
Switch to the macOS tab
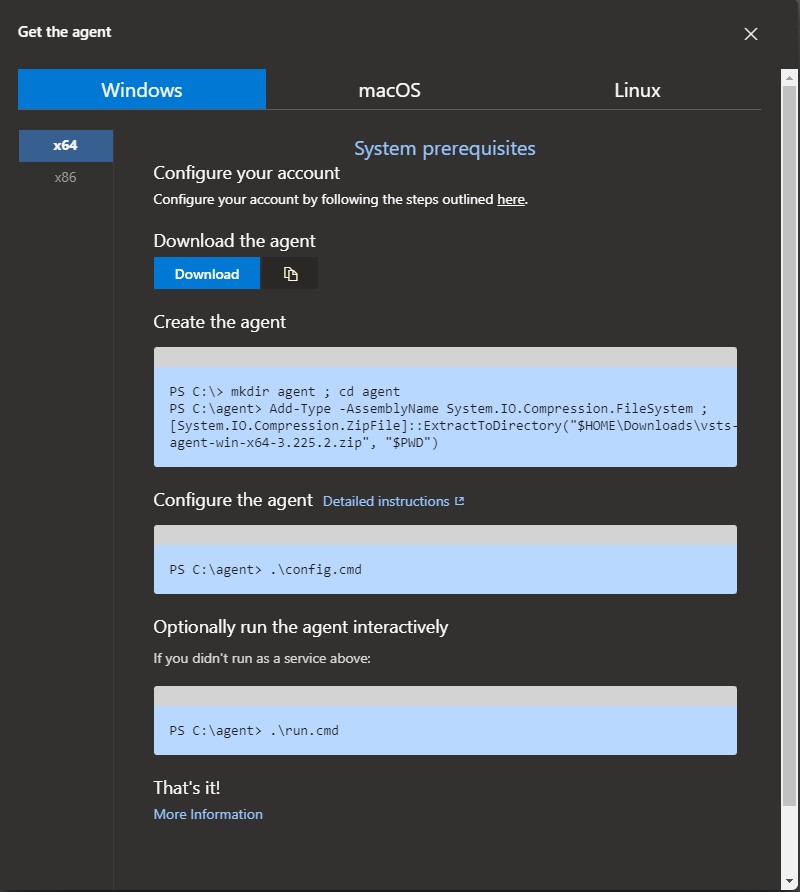[x=389, y=90]
